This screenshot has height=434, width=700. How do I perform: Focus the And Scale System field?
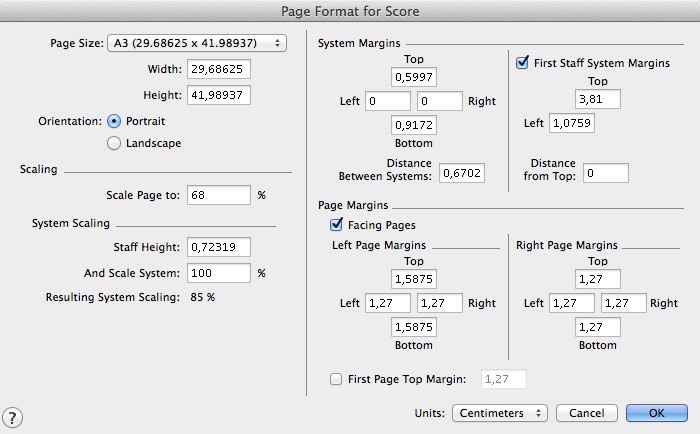[216, 272]
